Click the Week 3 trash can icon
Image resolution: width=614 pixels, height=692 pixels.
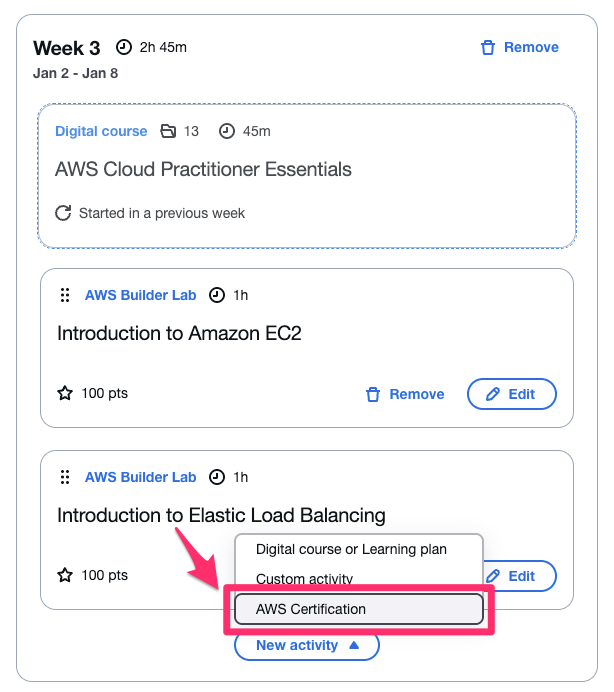click(x=488, y=48)
